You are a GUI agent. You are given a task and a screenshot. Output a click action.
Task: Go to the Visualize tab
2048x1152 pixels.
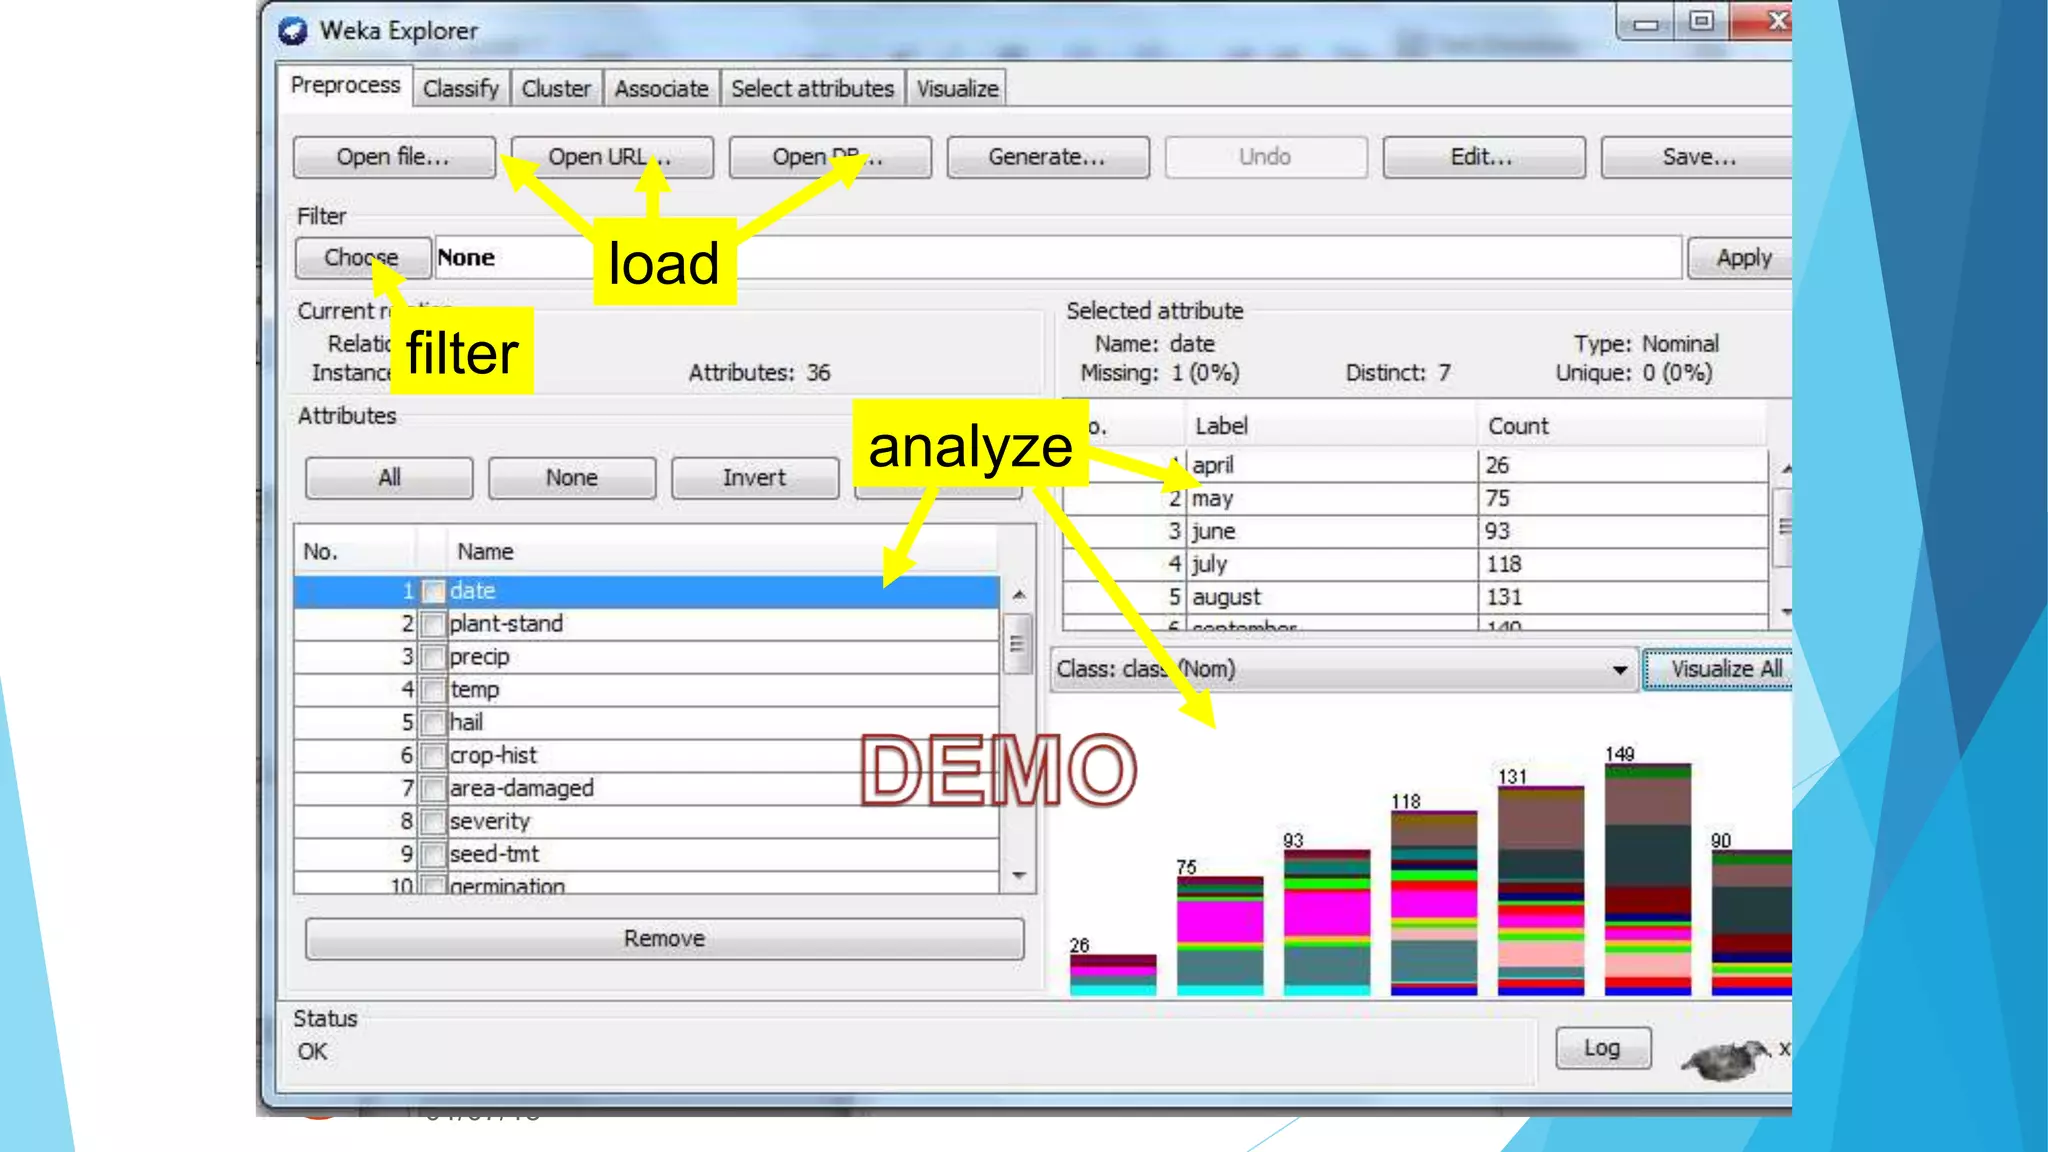[x=957, y=88]
